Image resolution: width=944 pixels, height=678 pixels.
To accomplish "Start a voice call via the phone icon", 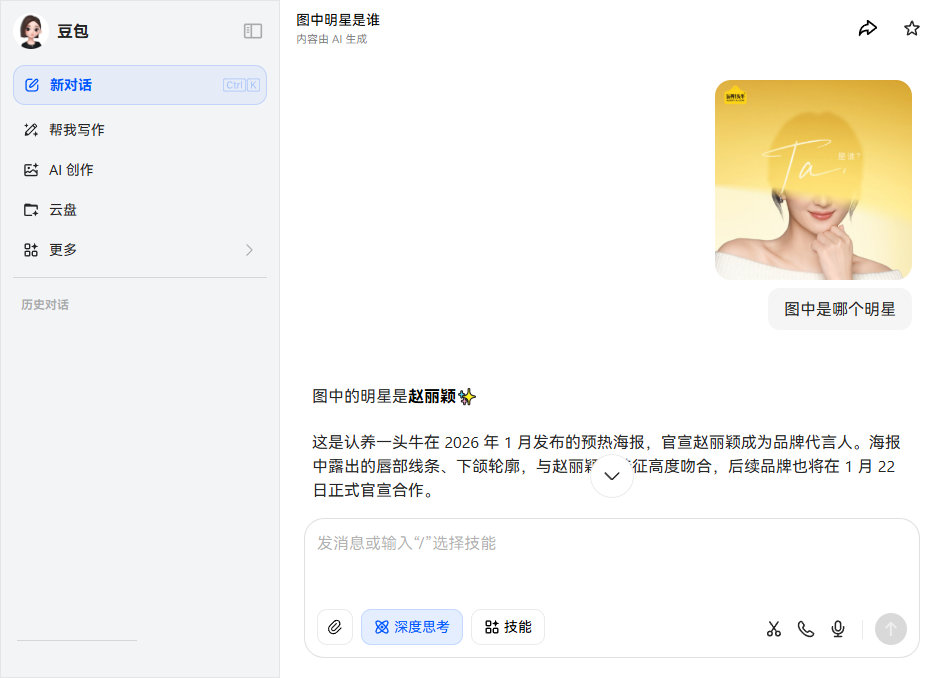I will (805, 628).
